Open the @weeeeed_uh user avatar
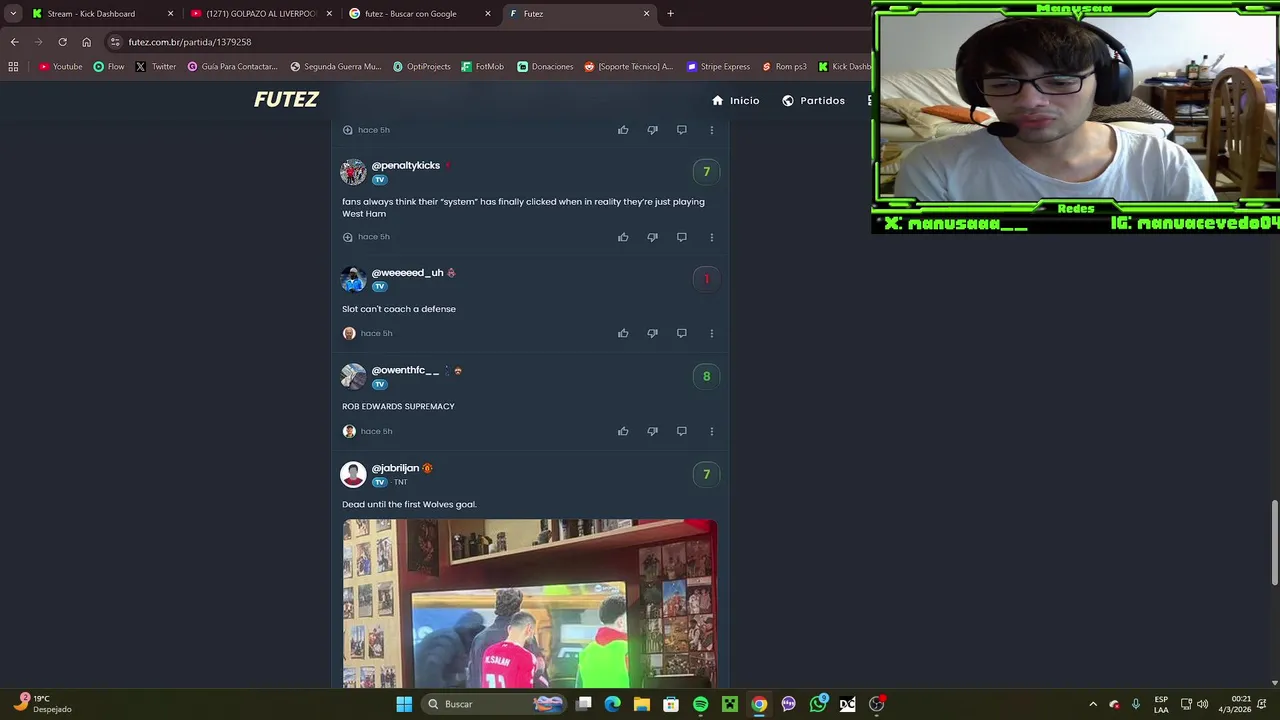This screenshot has height=720, width=1280. click(x=353, y=279)
